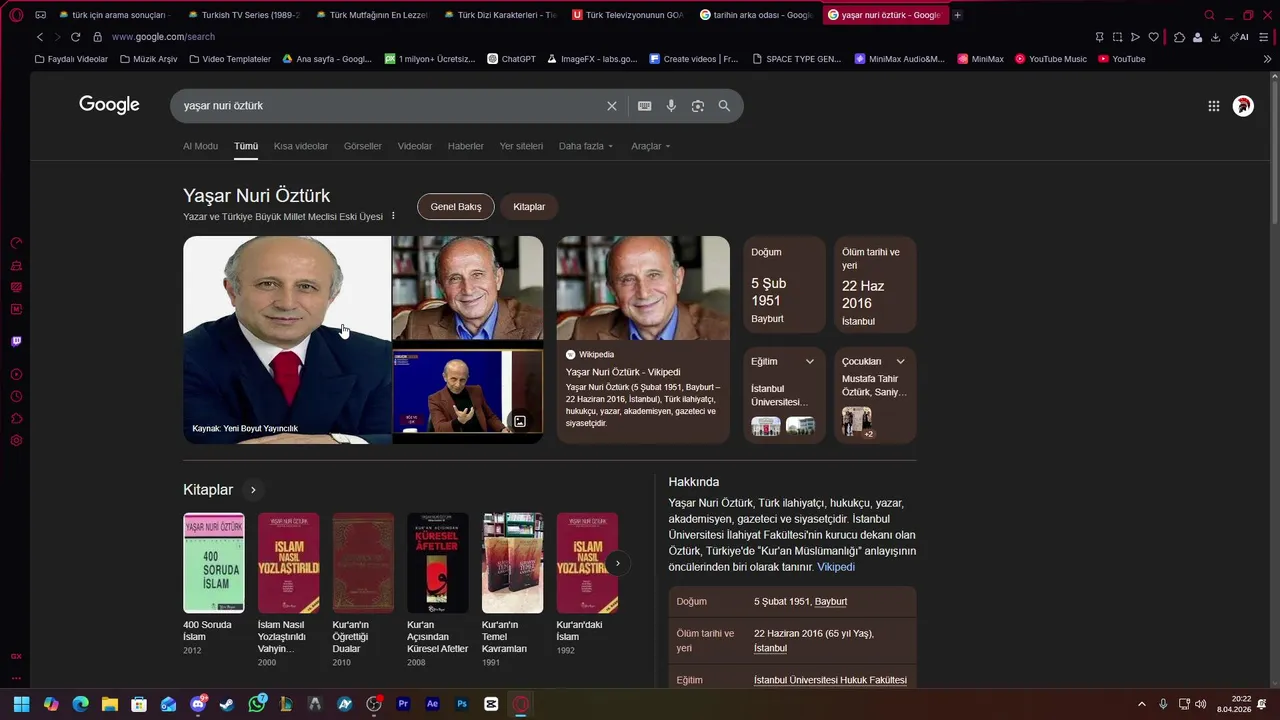Open the Google apps grid

[1213, 106]
